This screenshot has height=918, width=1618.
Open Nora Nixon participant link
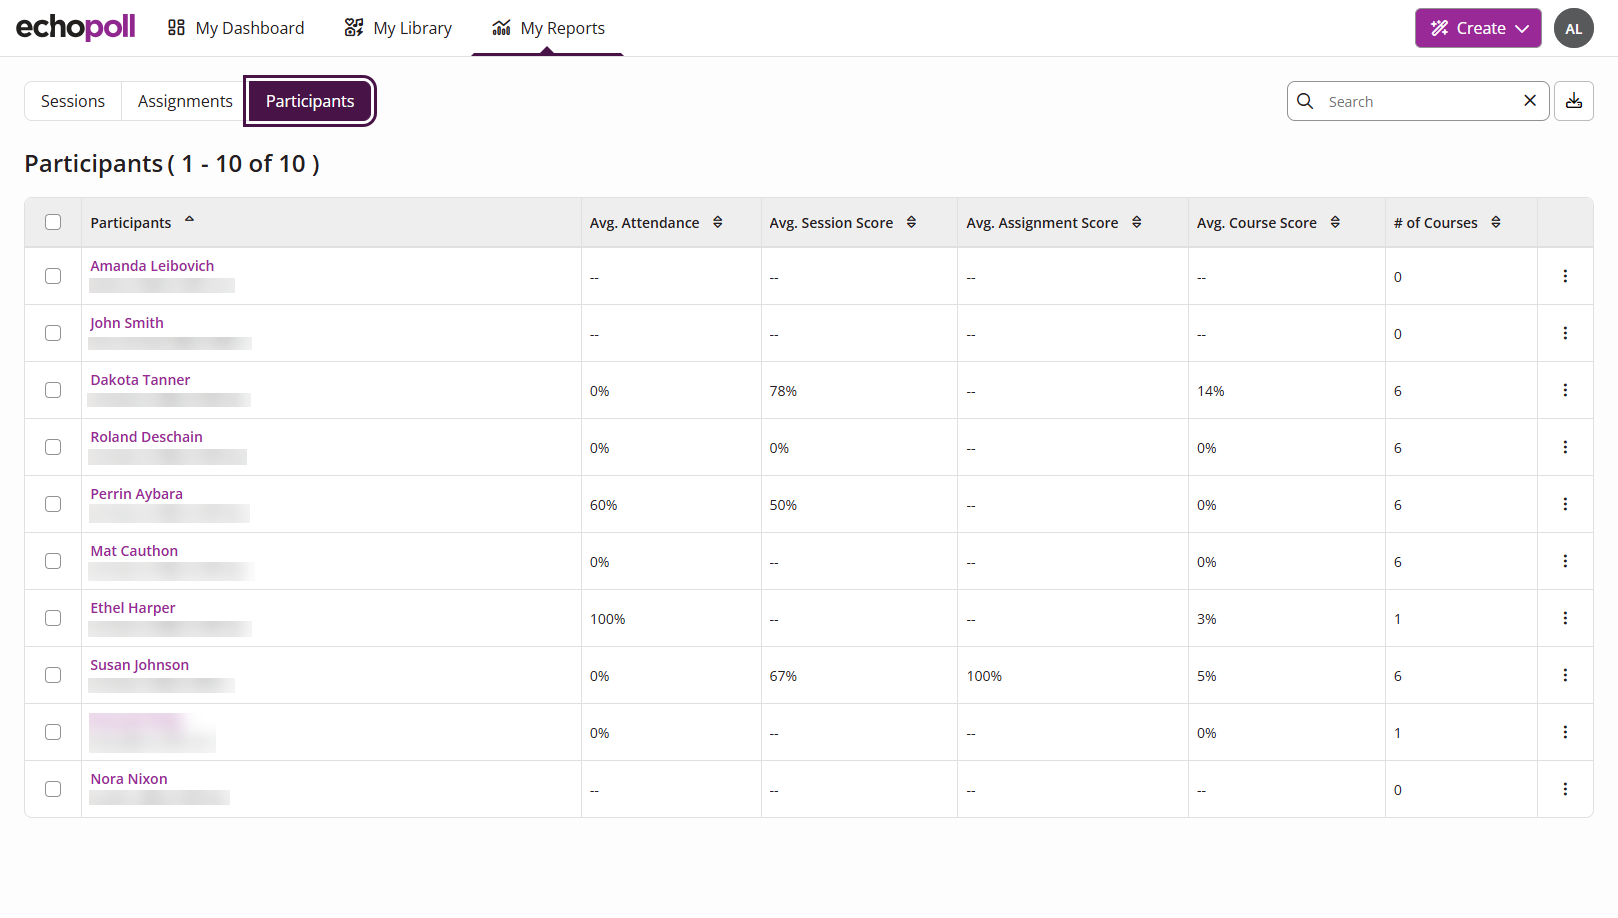[x=129, y=779]
